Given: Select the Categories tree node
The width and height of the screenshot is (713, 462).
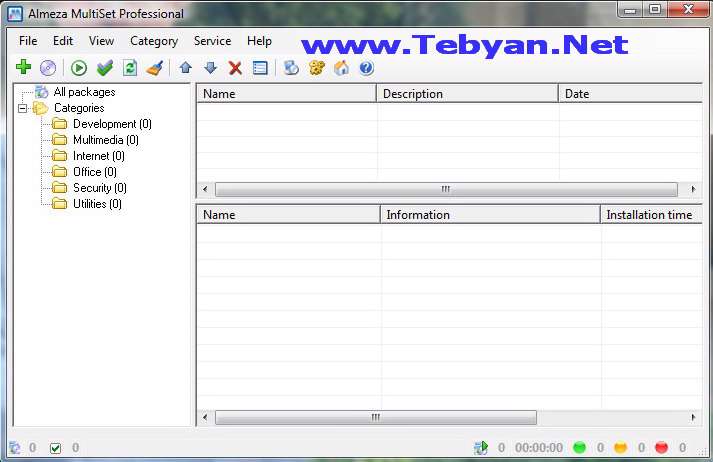Looking at the screenshot, I should tap(79, 108).
